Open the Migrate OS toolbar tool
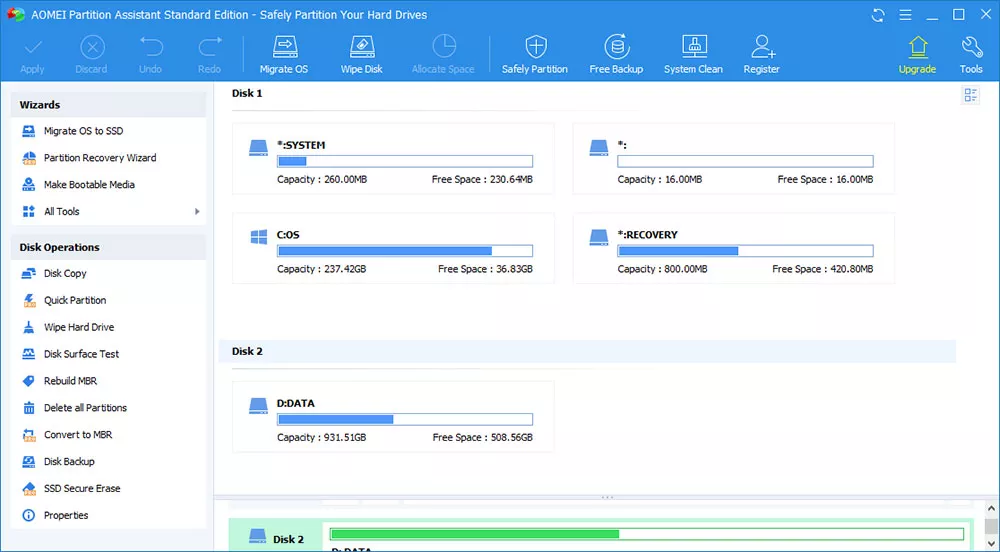This screenshot has height=552, width=1000. tap(284, 55)
